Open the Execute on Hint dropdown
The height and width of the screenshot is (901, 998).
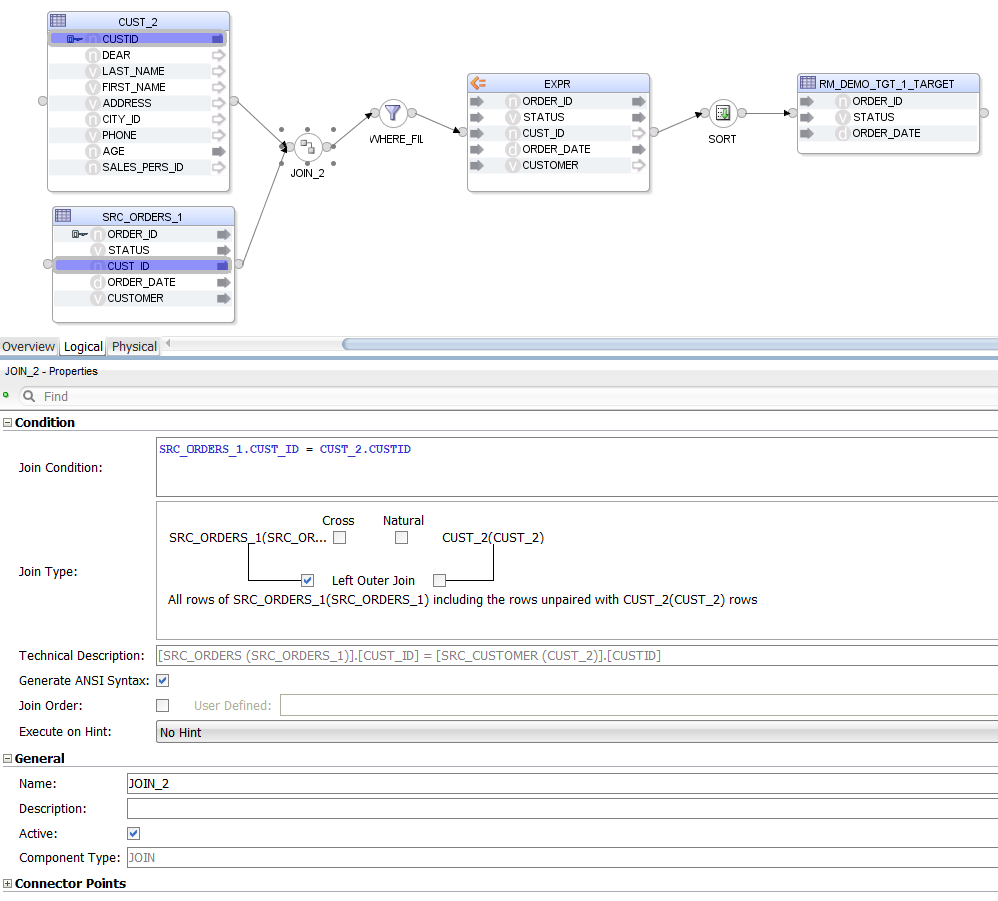577,732
